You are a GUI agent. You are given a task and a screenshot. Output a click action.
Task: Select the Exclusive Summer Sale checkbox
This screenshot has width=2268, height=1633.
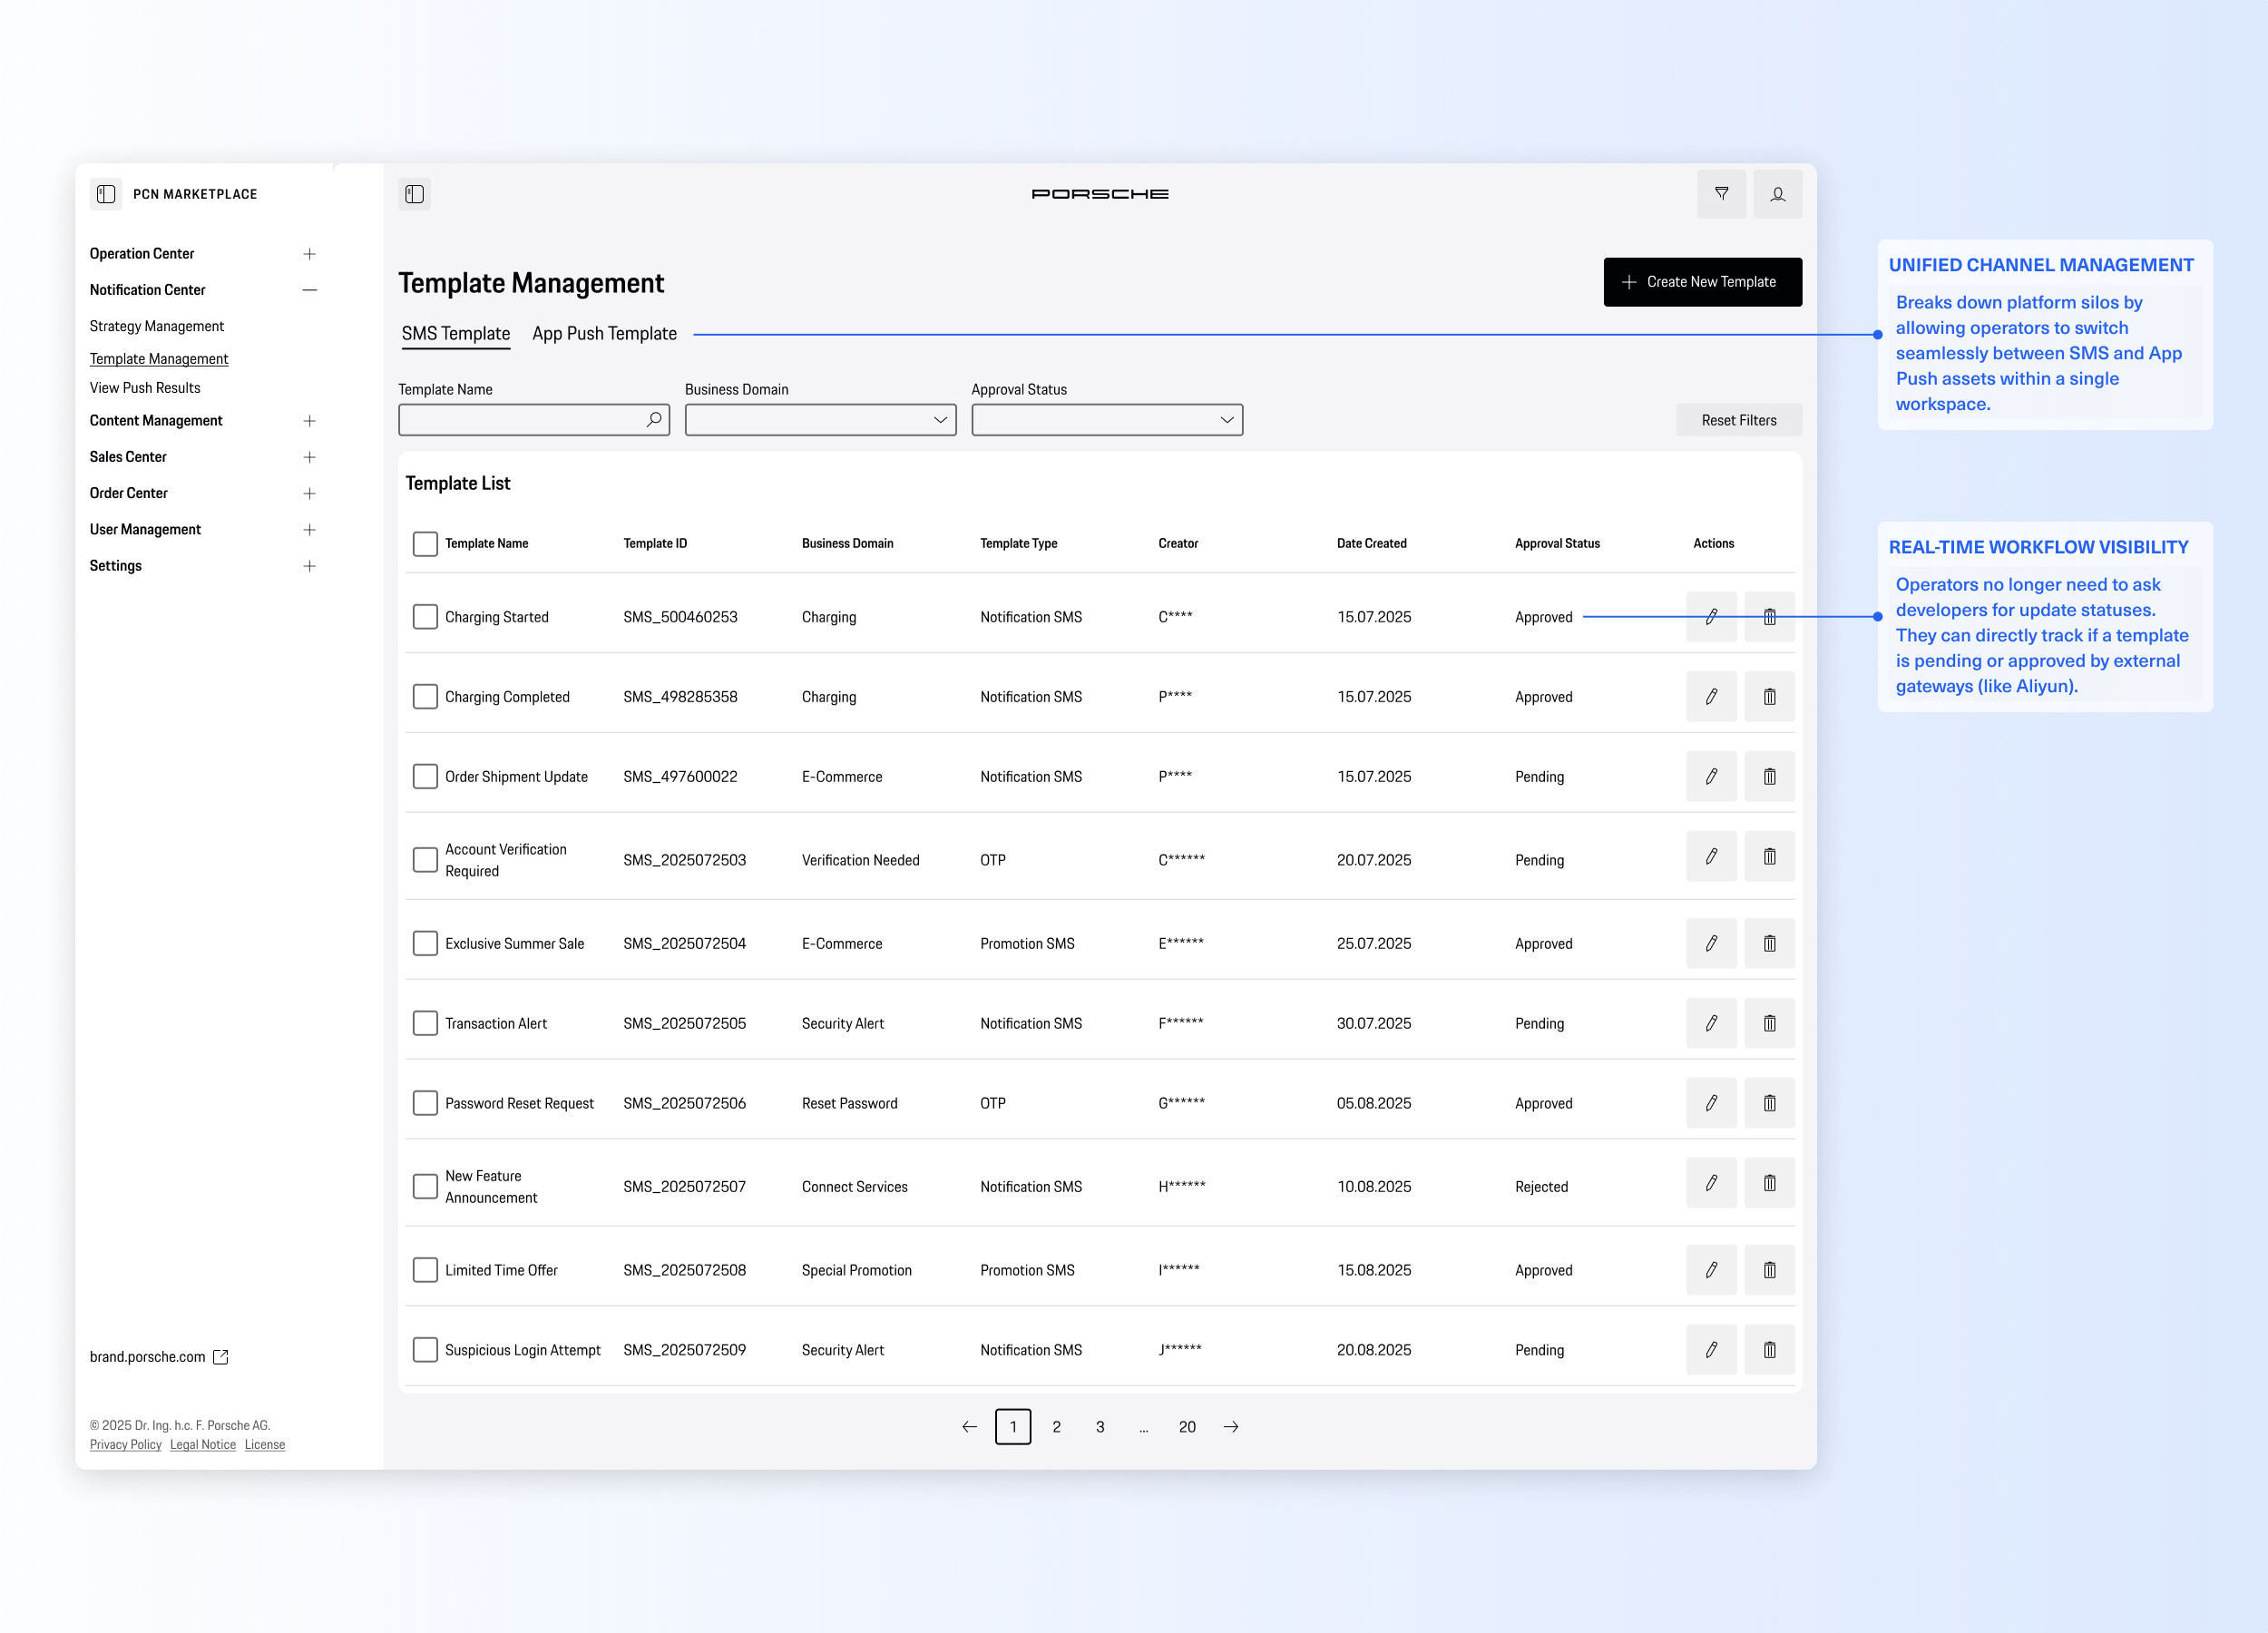425,943
